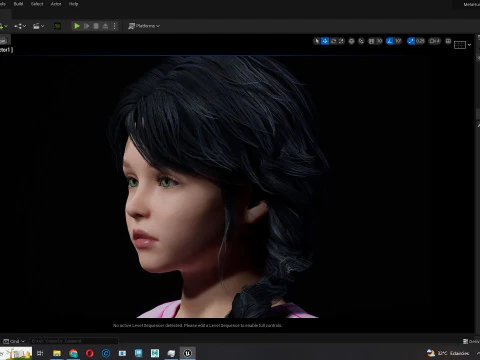Choose the Select object mode cursor icon
The width and height of the screenshot is (480, 360).
point(317,41)
